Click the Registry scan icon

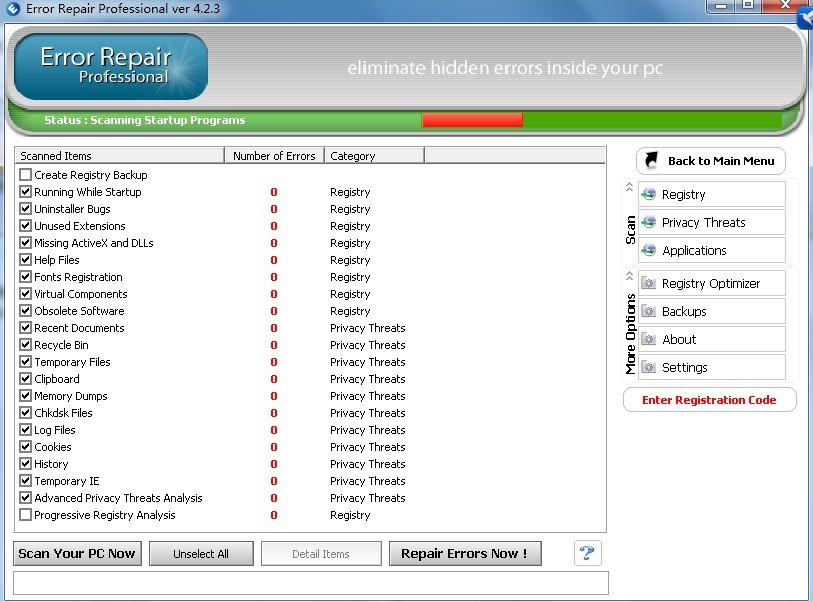(x=648, y=195)
